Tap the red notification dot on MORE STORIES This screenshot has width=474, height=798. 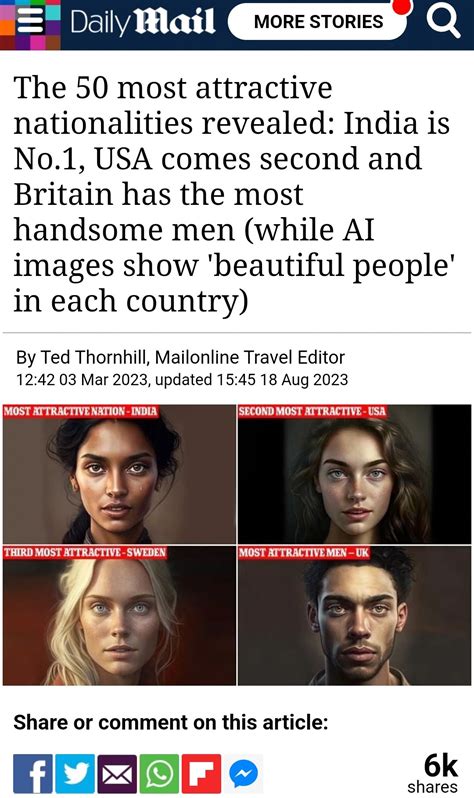coord(402,7)
